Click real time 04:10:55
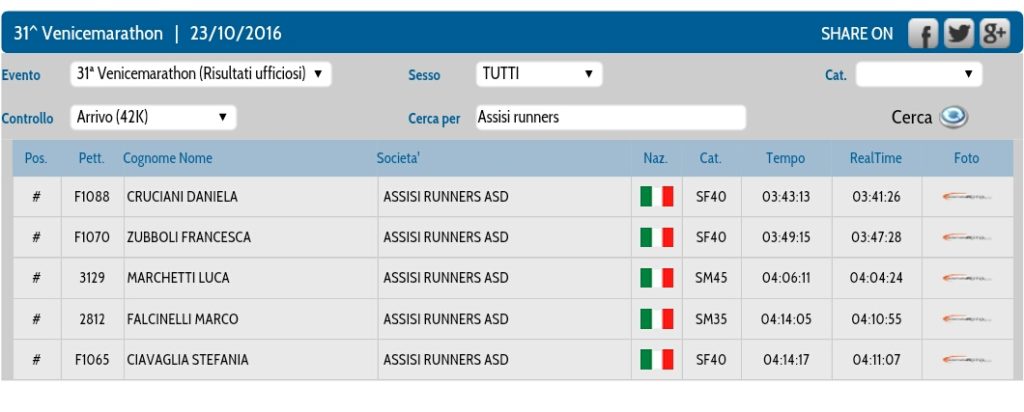This screenshot has height=412, width=1024. coord(877,319)
